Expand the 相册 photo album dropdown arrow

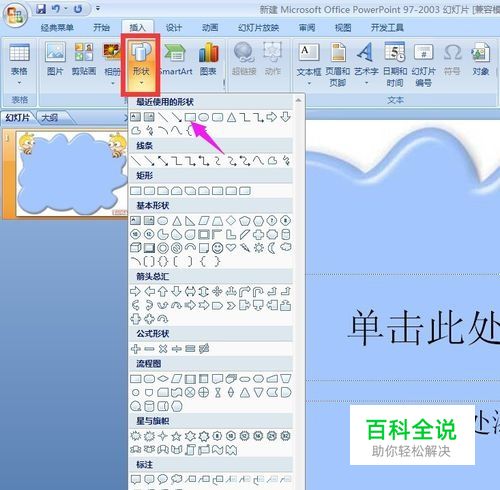(x=112, y=83)
